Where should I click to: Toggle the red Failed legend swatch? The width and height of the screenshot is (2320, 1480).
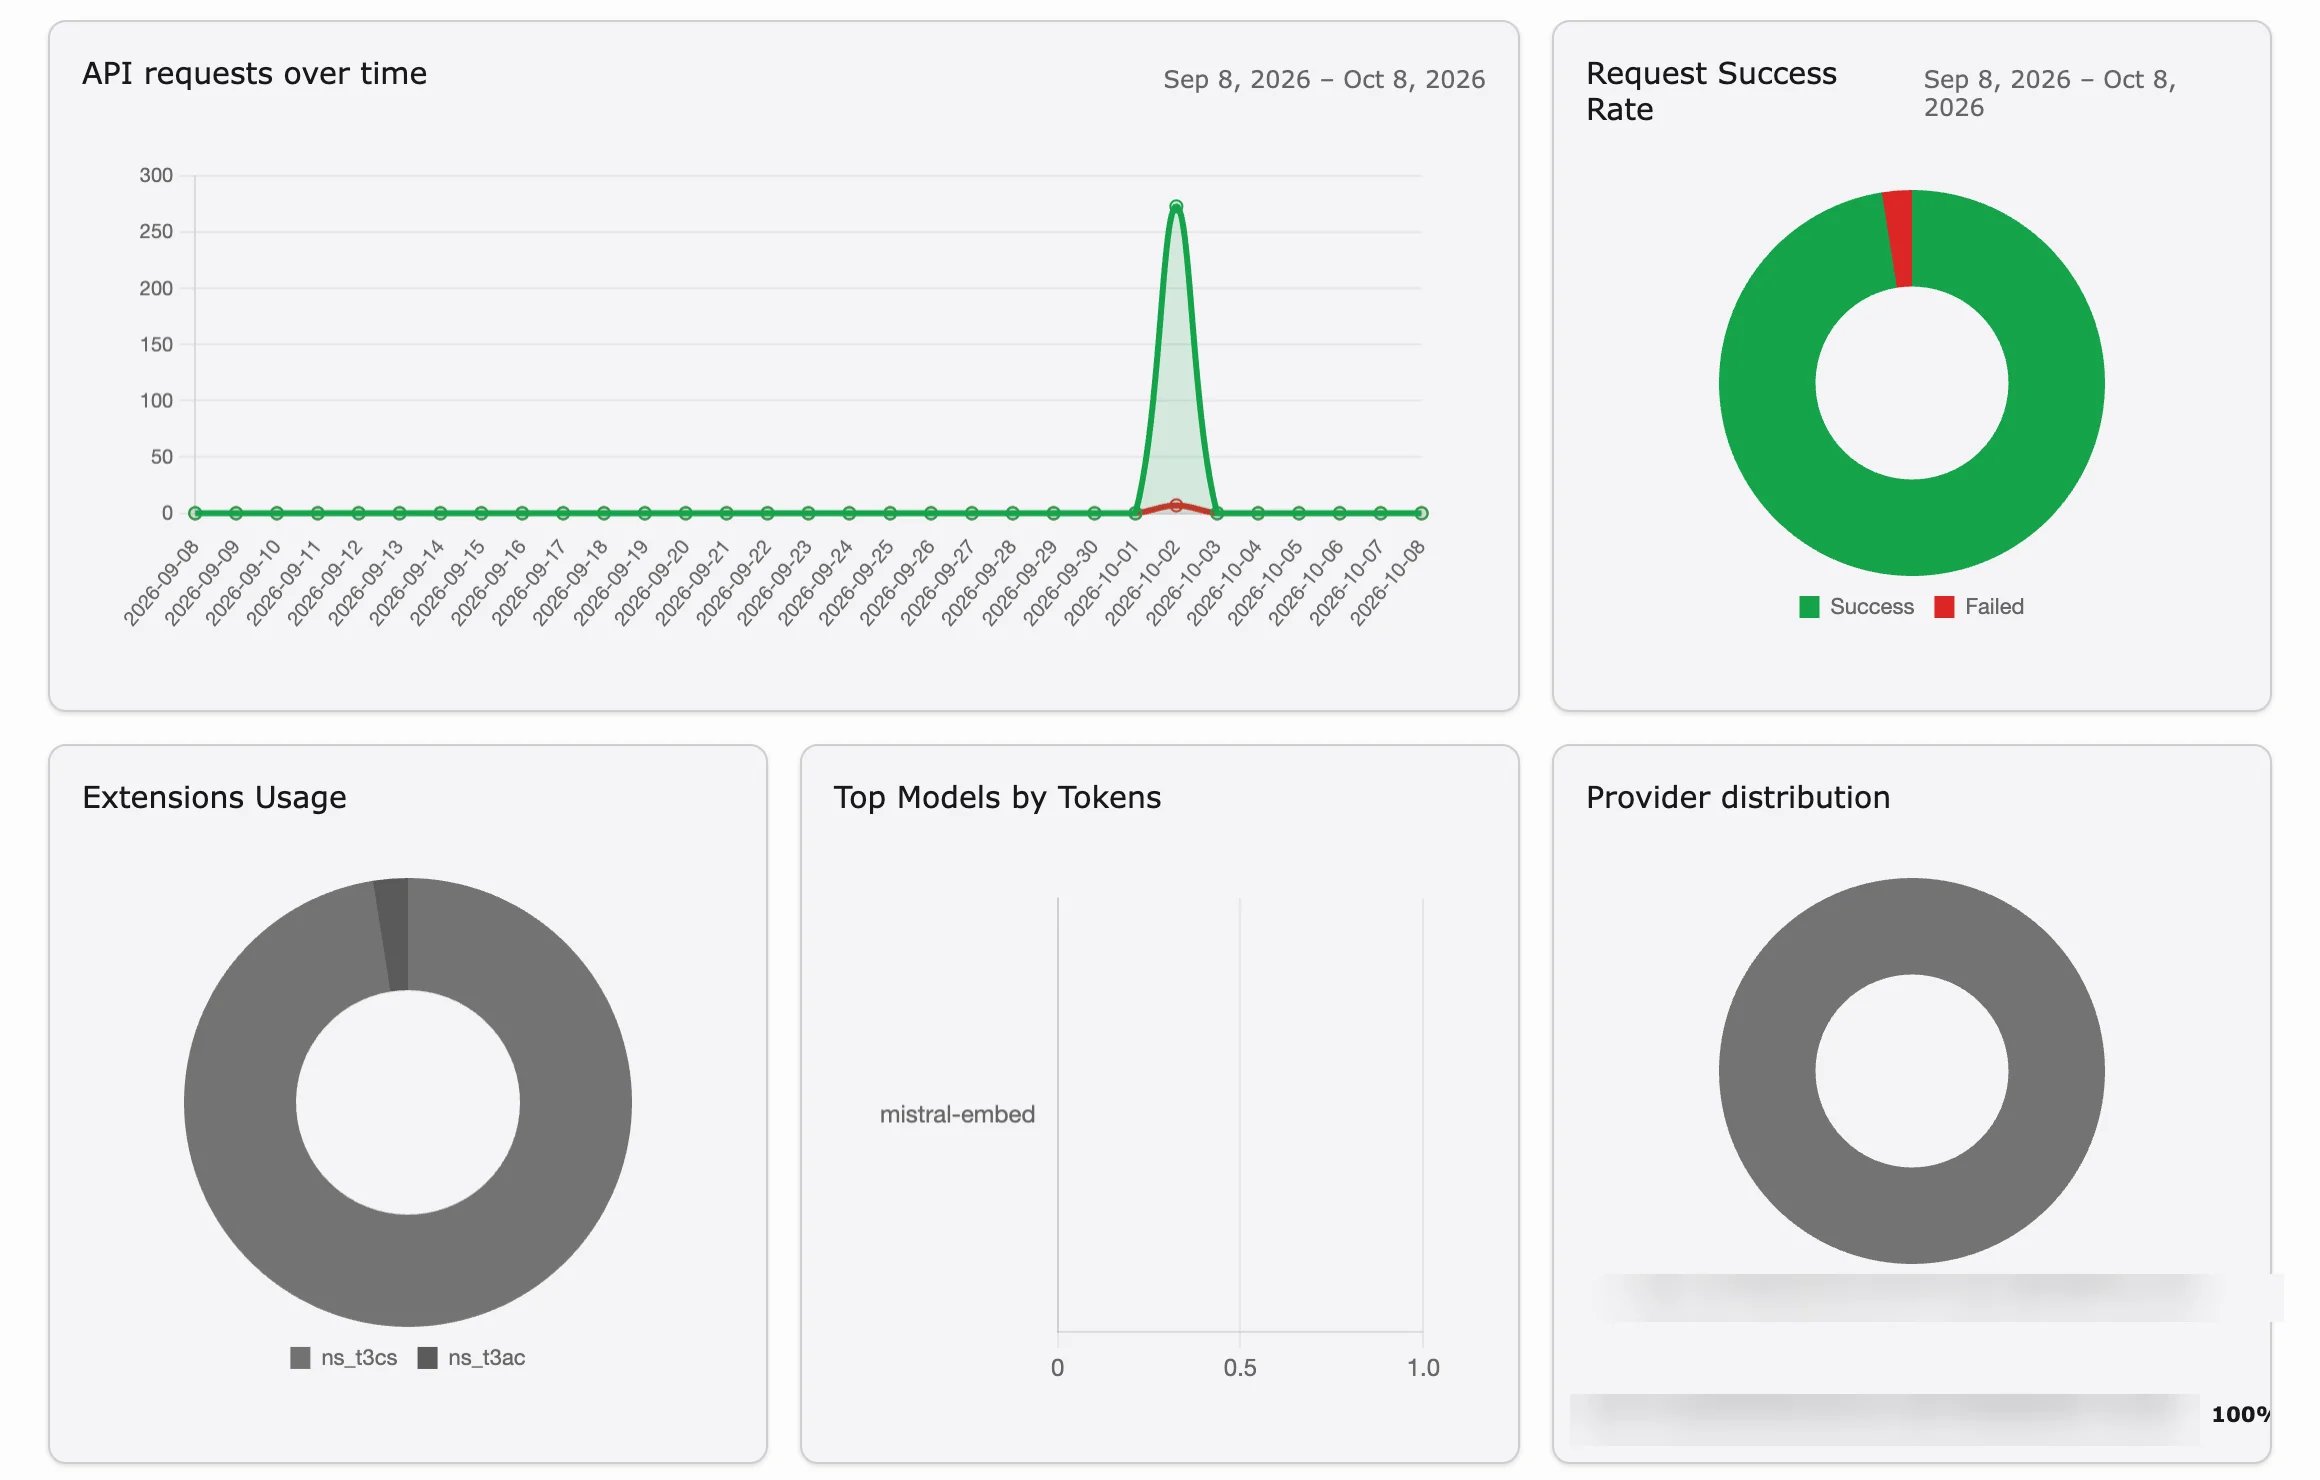click(x=1943, y=607)
